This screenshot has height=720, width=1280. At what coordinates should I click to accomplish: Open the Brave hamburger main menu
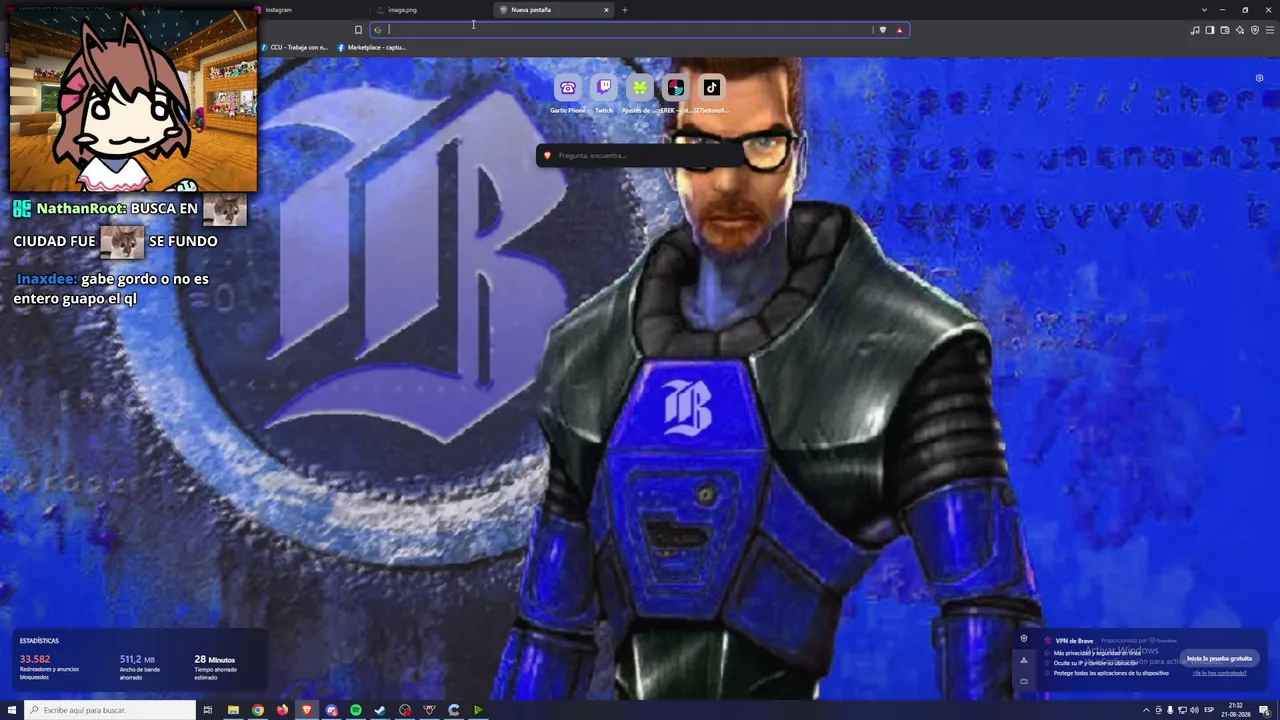(1268, 30)
